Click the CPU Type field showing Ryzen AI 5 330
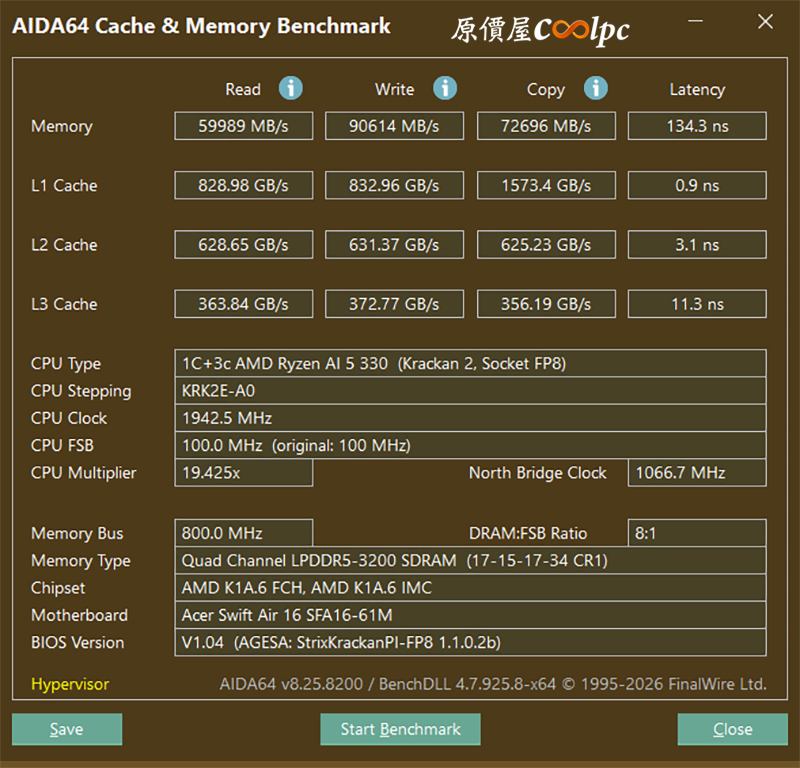Viewport: 800px width, 768px height. click(470, 364)
